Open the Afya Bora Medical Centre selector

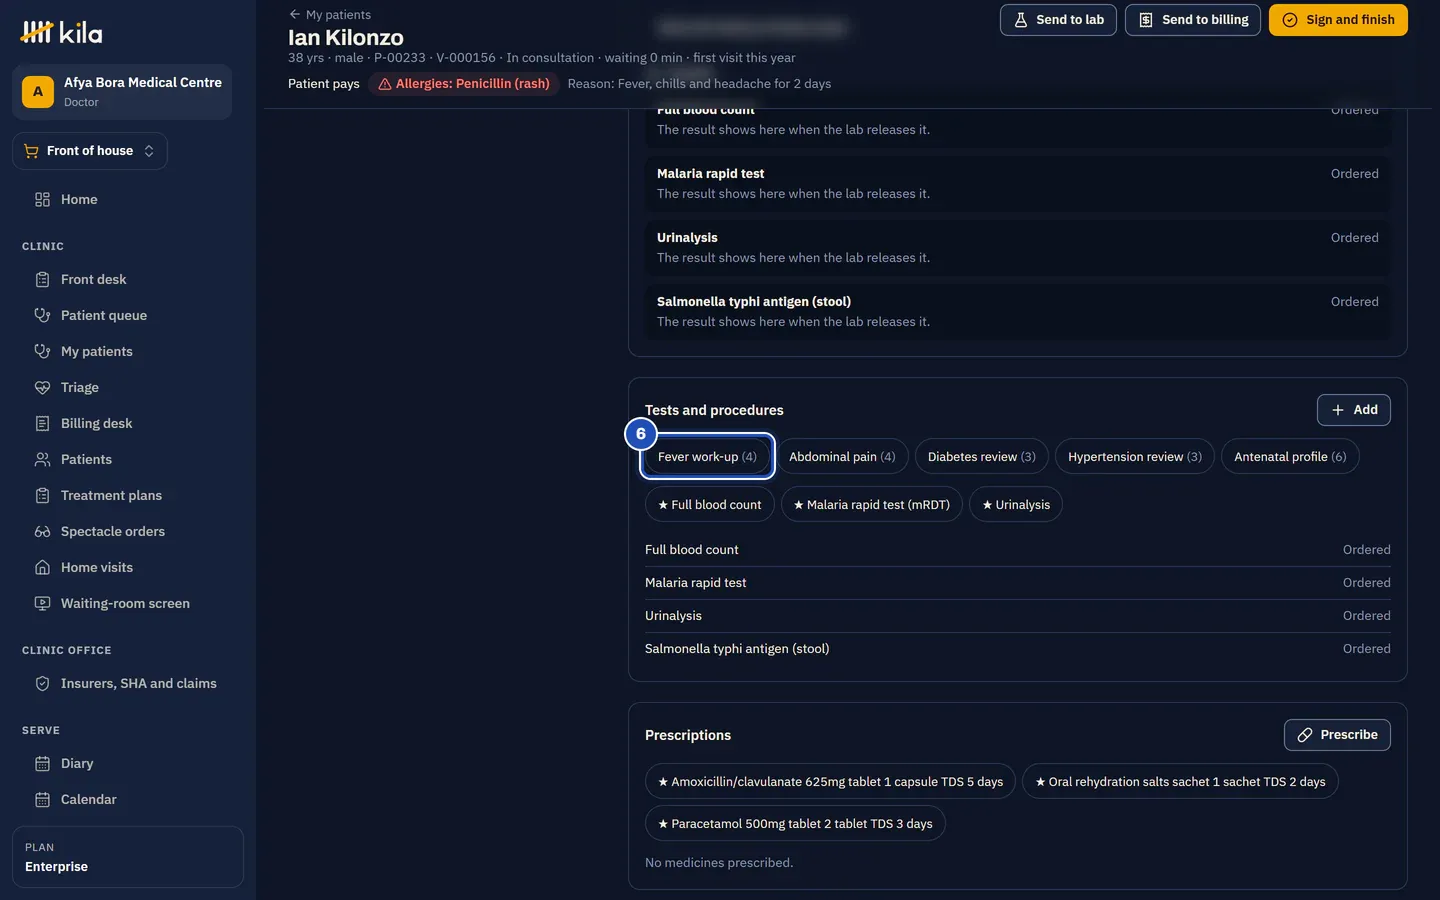click(122, 92)
